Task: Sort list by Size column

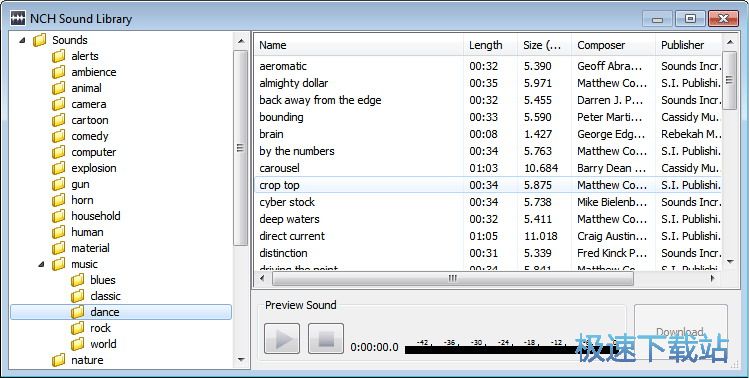Action: tap(544, 45)
